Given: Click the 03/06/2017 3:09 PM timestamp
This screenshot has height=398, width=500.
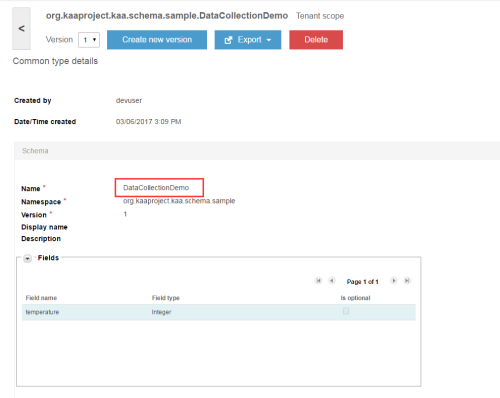Looking at the screenshot, I should pos(148,122).
